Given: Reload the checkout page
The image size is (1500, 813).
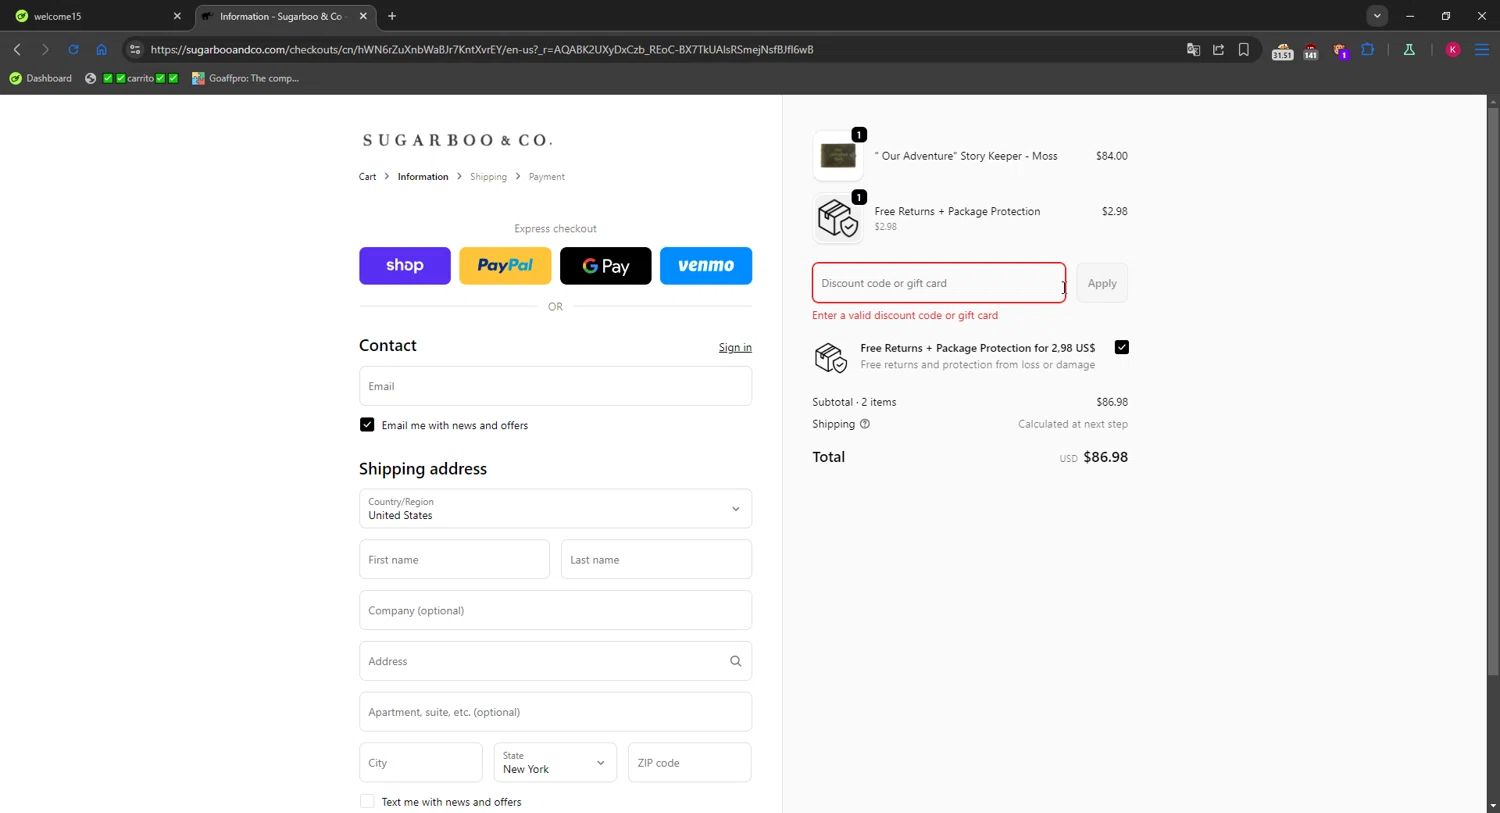Looking at the screenshot, I should tap(73, 49).
